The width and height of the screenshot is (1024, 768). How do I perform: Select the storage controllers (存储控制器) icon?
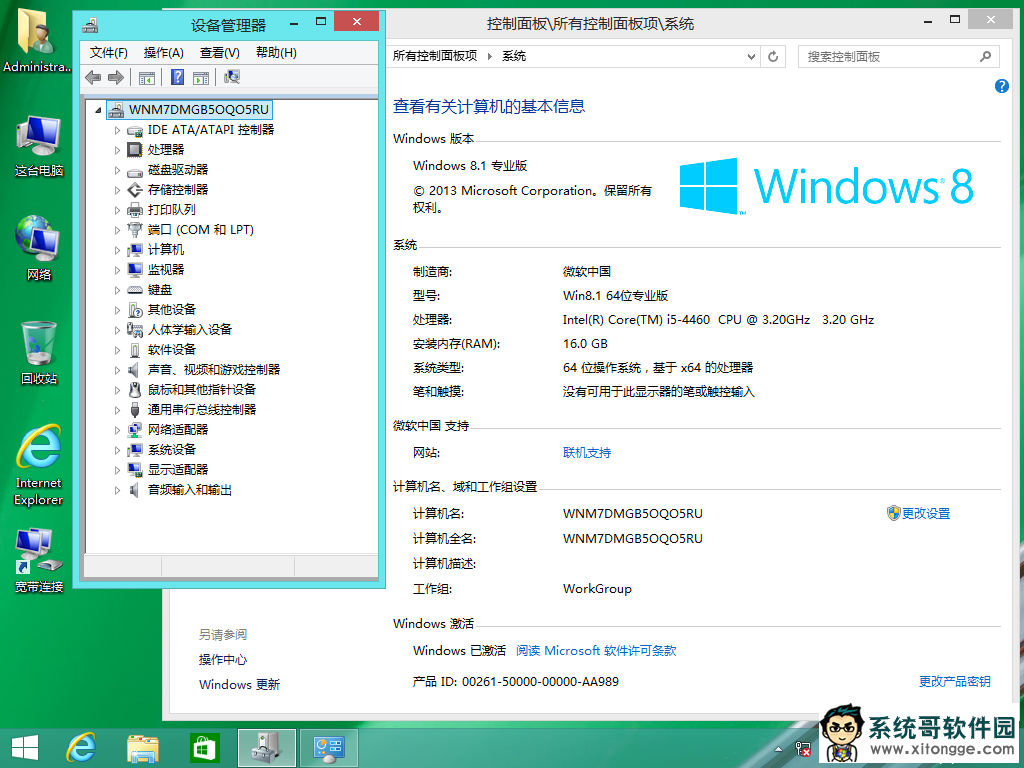pos(135,189)
